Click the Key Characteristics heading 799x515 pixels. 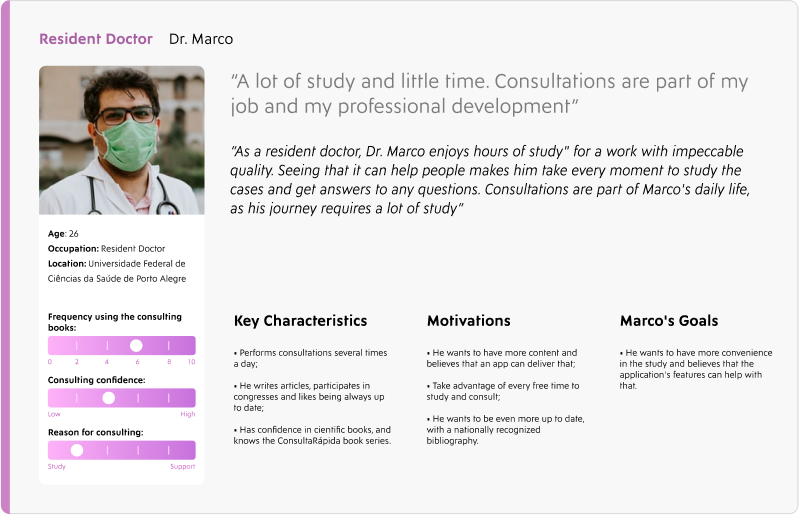300,321
